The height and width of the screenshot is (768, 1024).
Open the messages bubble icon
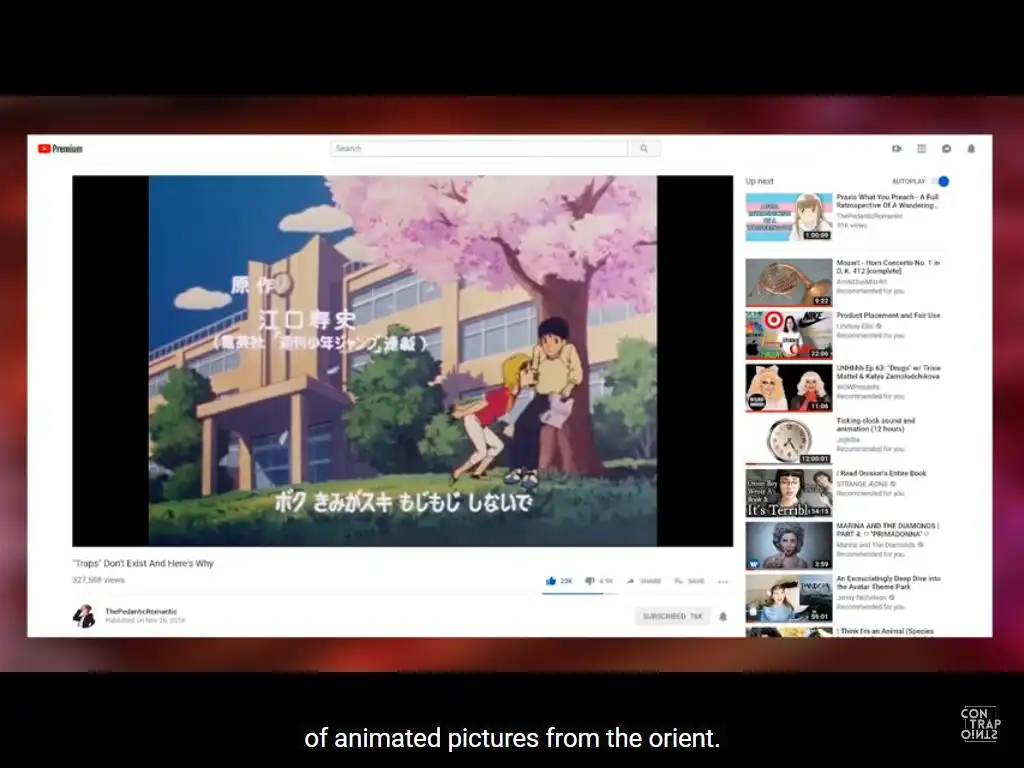[x=946, y=149]
